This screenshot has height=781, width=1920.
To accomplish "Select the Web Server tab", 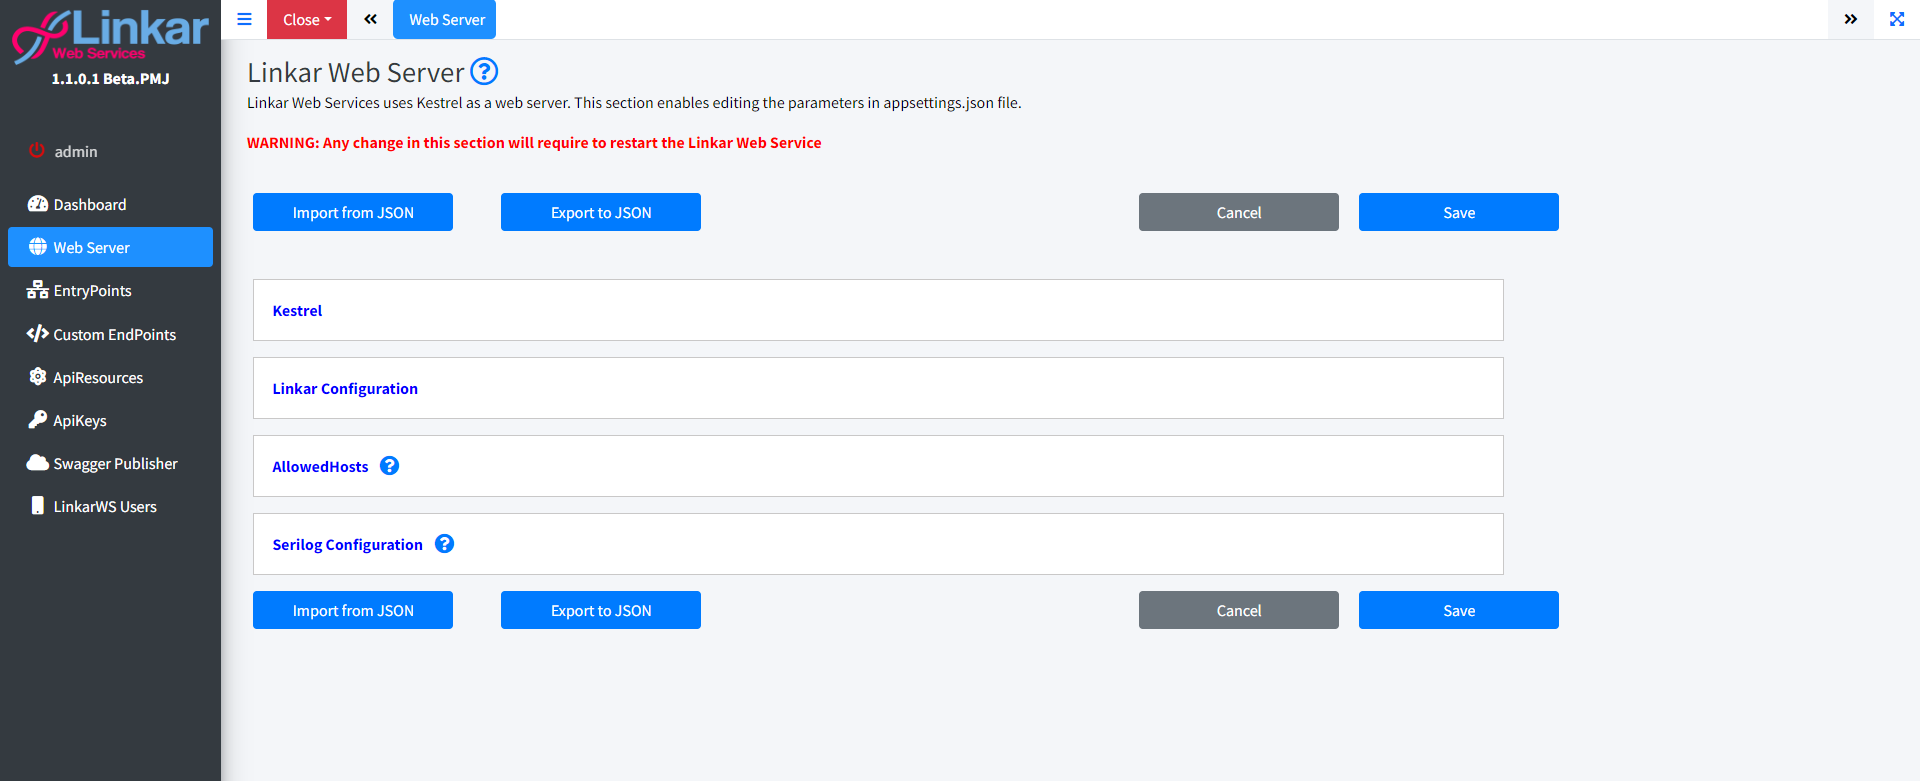I will coord(445,20).
